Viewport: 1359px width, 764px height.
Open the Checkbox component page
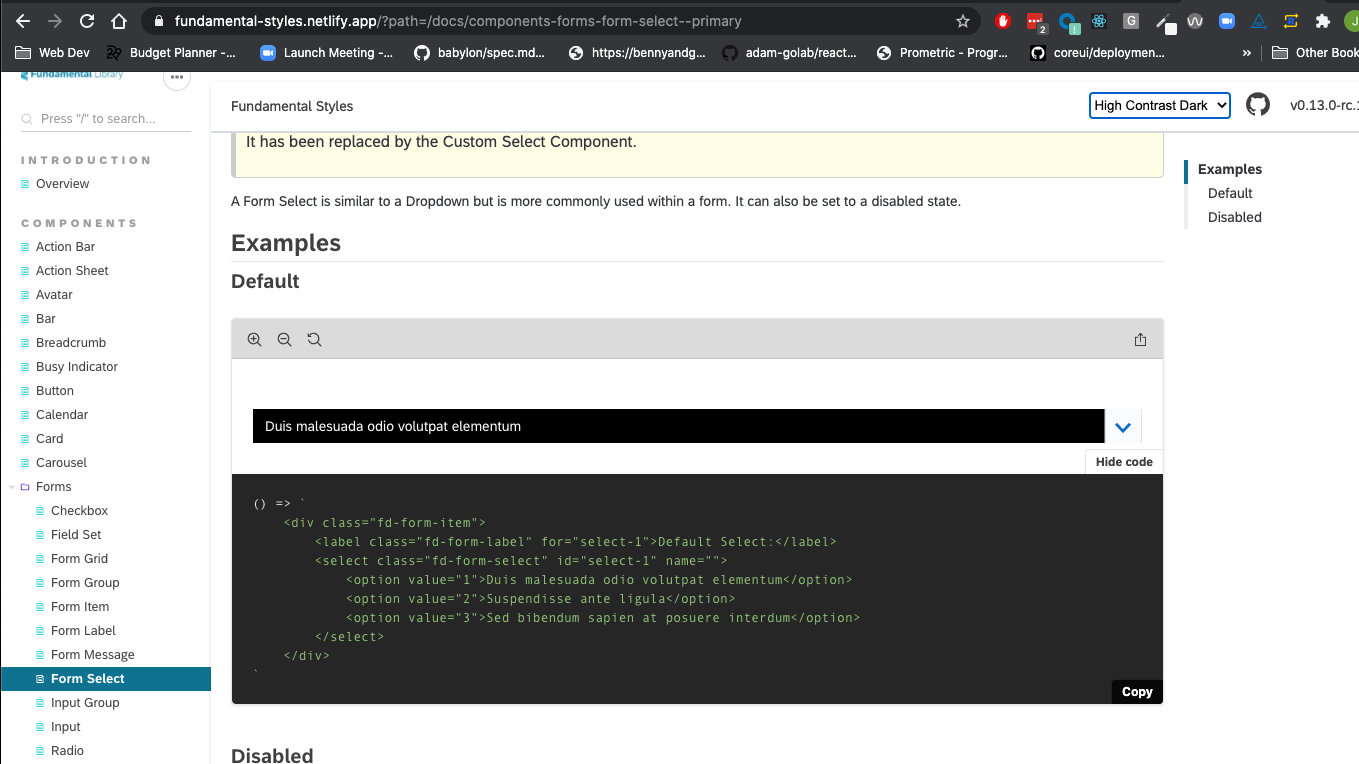pyautogui.click(x=79, y=511)
